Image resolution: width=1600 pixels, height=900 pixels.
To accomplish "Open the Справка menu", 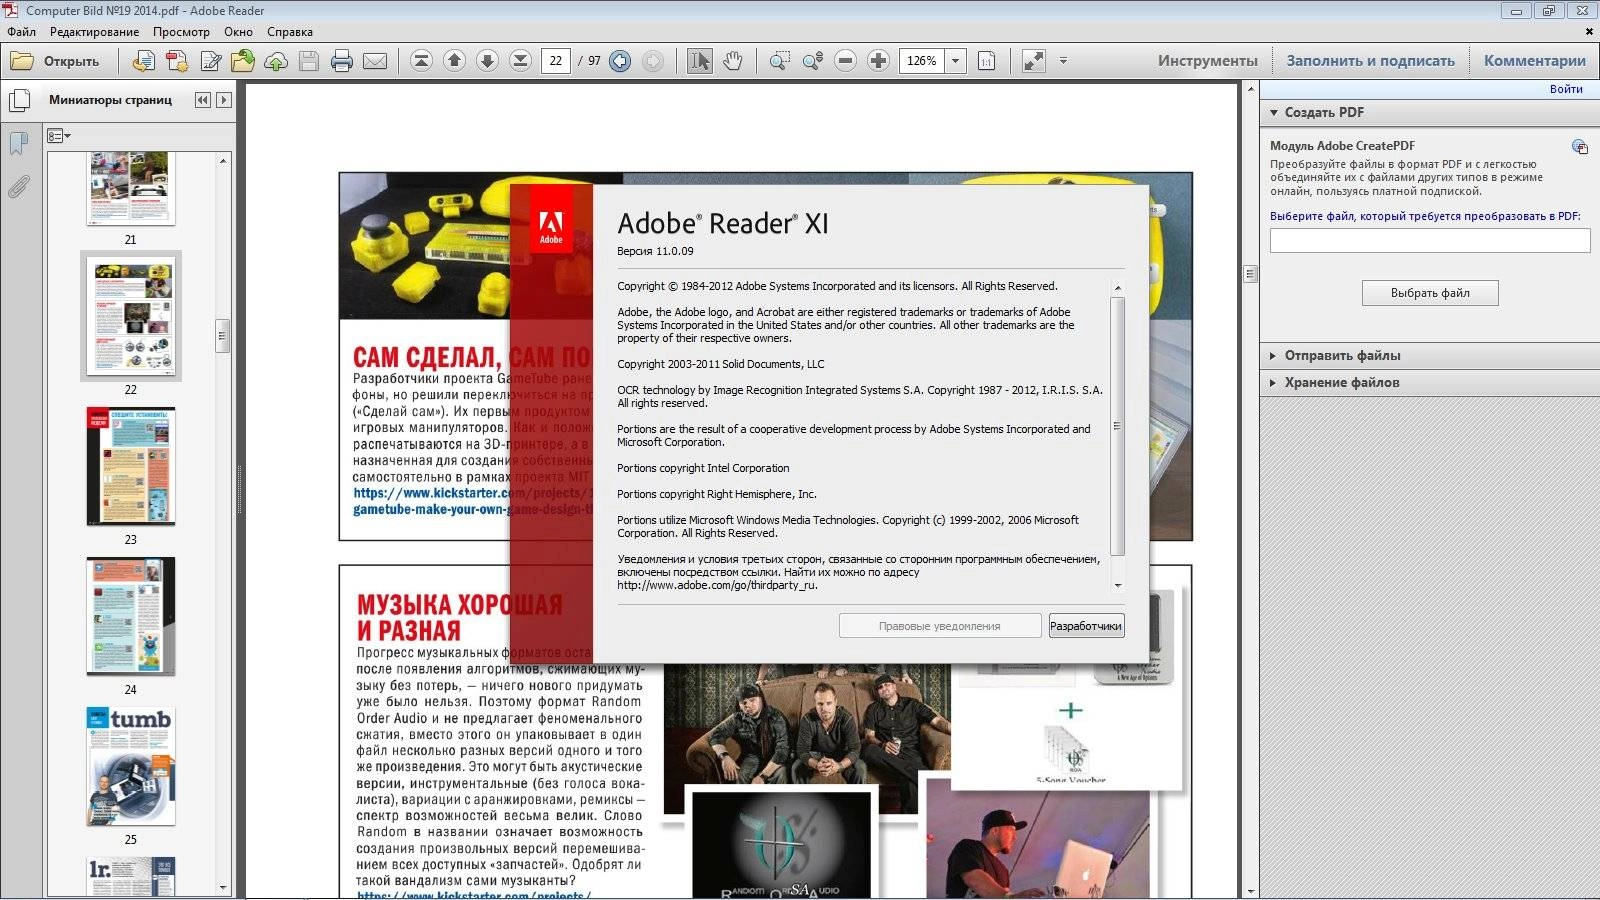I will point(289,32).
